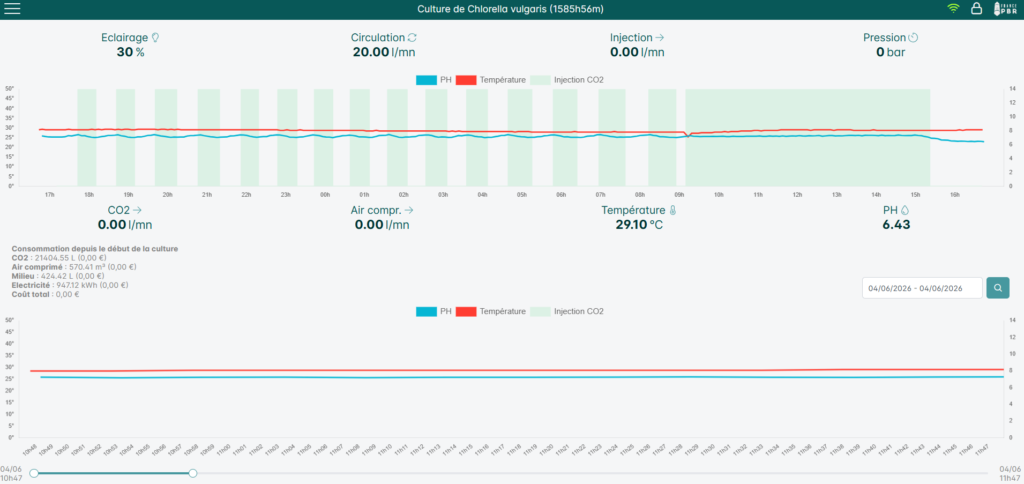This screenshot has width=1024, height=484.
Task: Click the '04/06 10h47' slider start label
Action: click(x=11, y=474)
